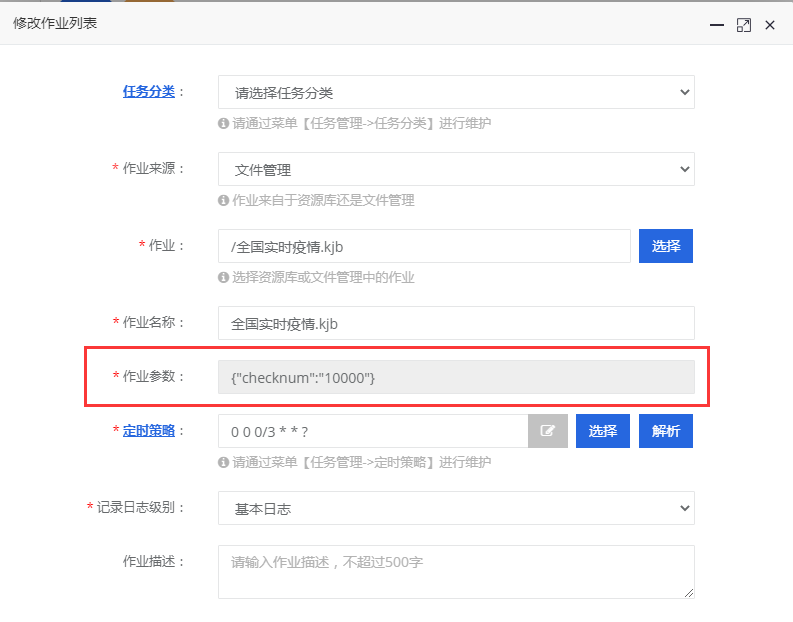Open the 请选择任务分类 dropdown

[456, 92]
